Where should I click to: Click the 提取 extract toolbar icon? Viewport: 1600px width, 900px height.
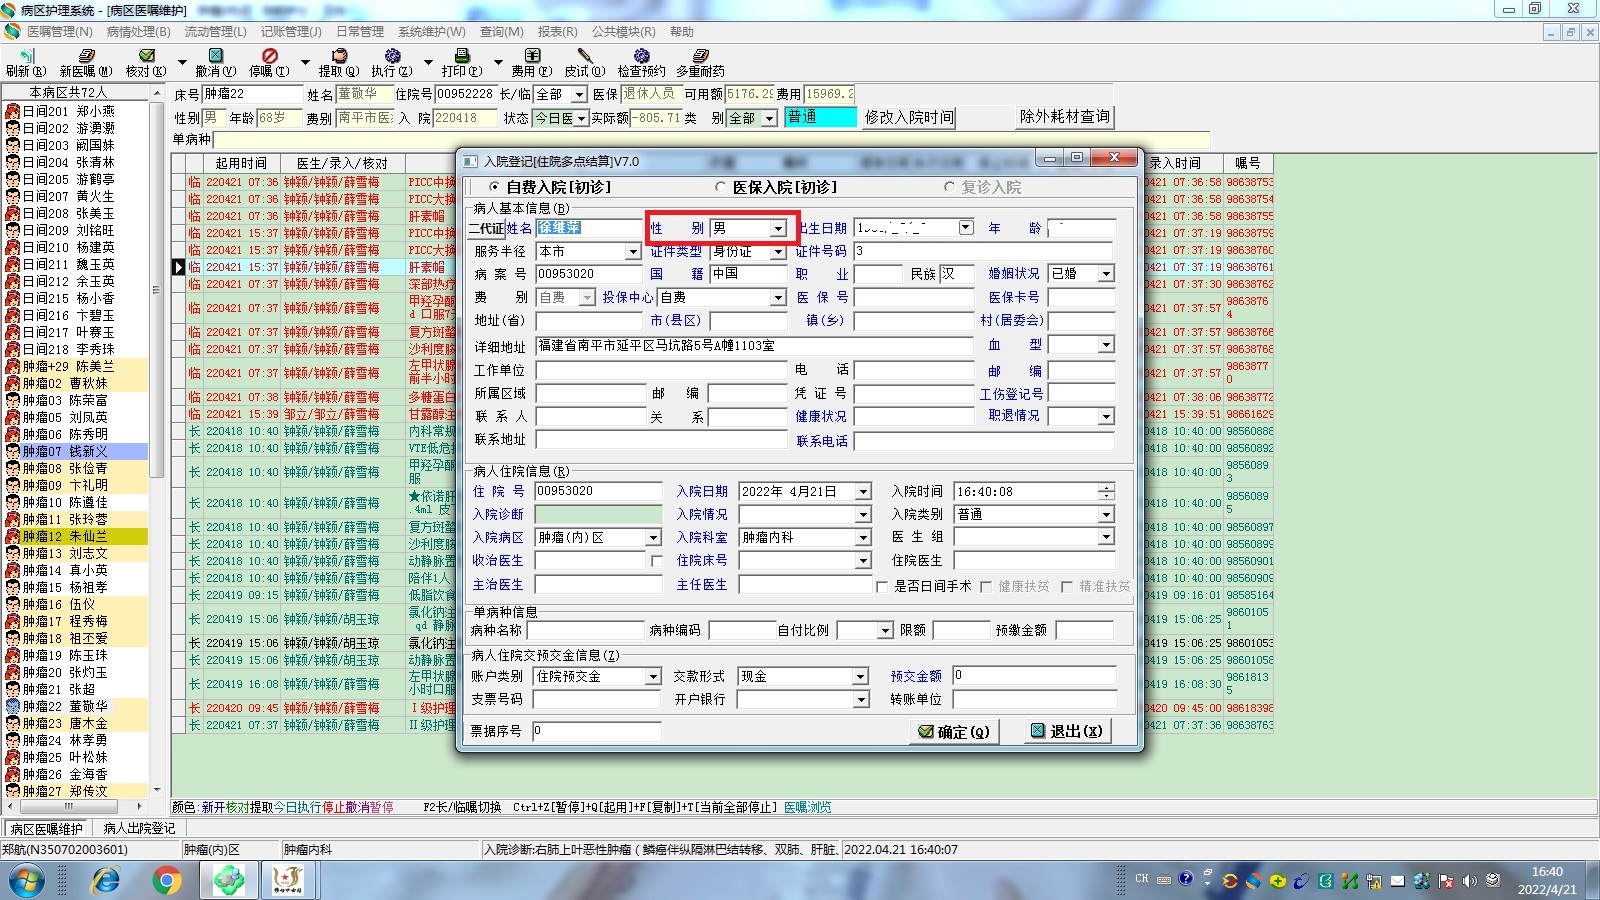point(339,62)
